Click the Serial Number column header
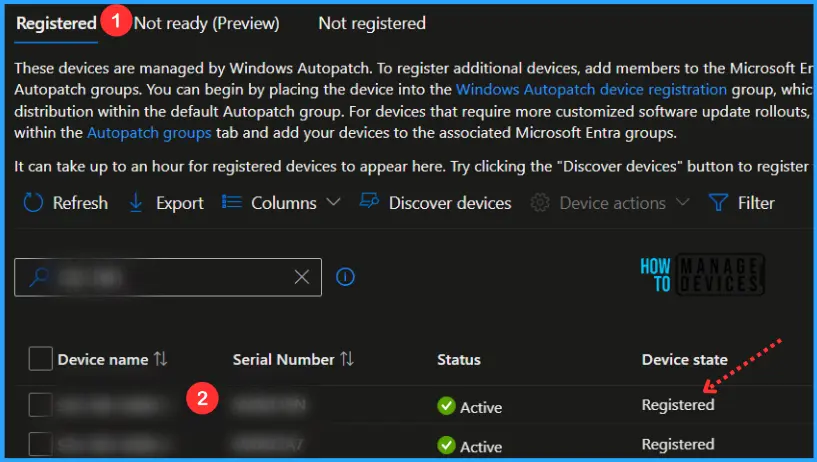 coord(283,359)
